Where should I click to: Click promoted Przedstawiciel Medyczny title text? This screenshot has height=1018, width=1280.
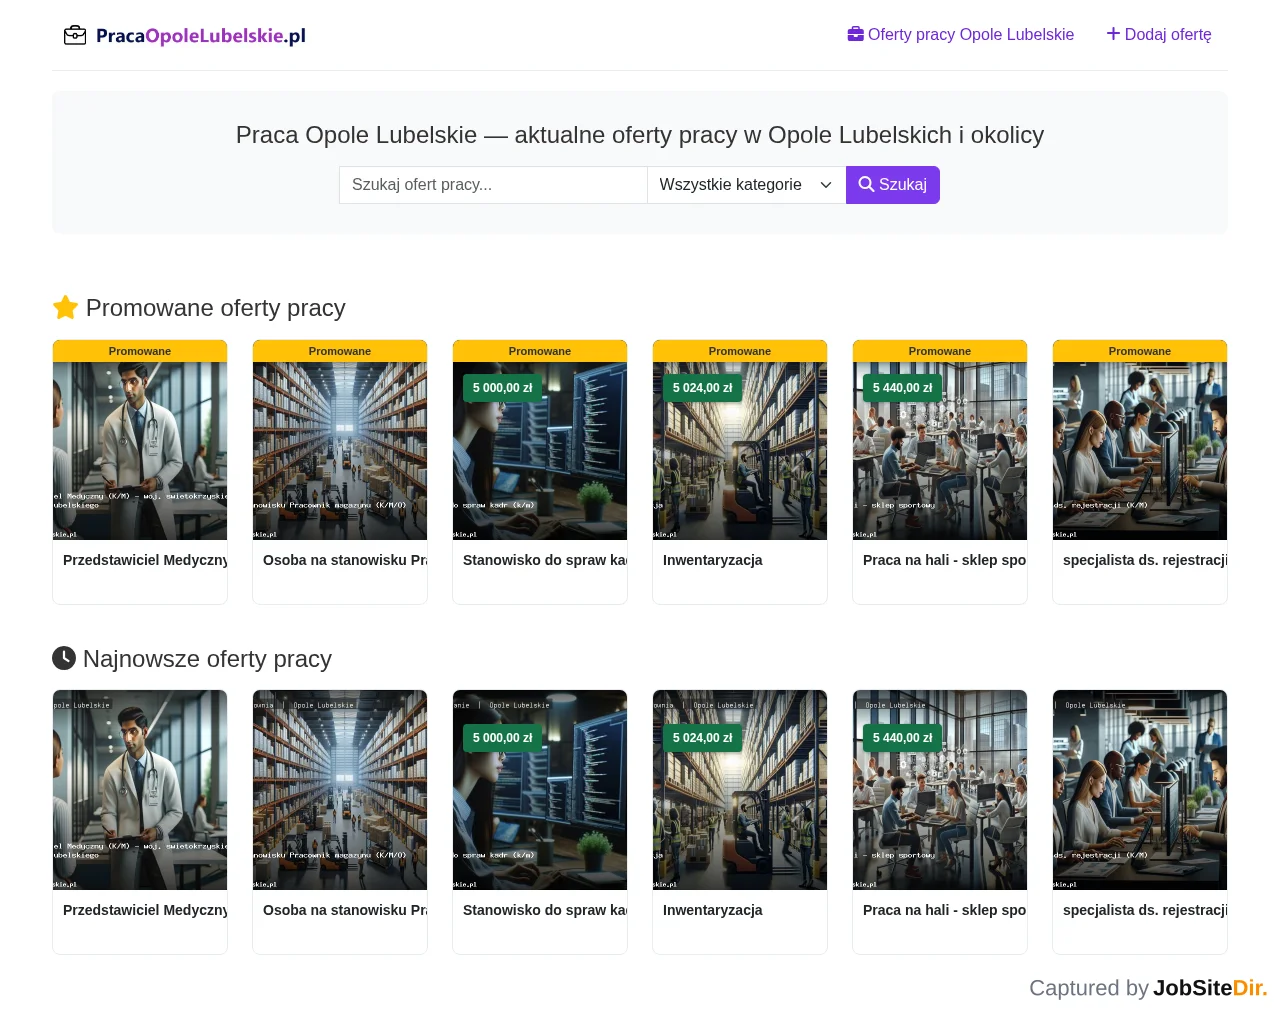(145, 560)
